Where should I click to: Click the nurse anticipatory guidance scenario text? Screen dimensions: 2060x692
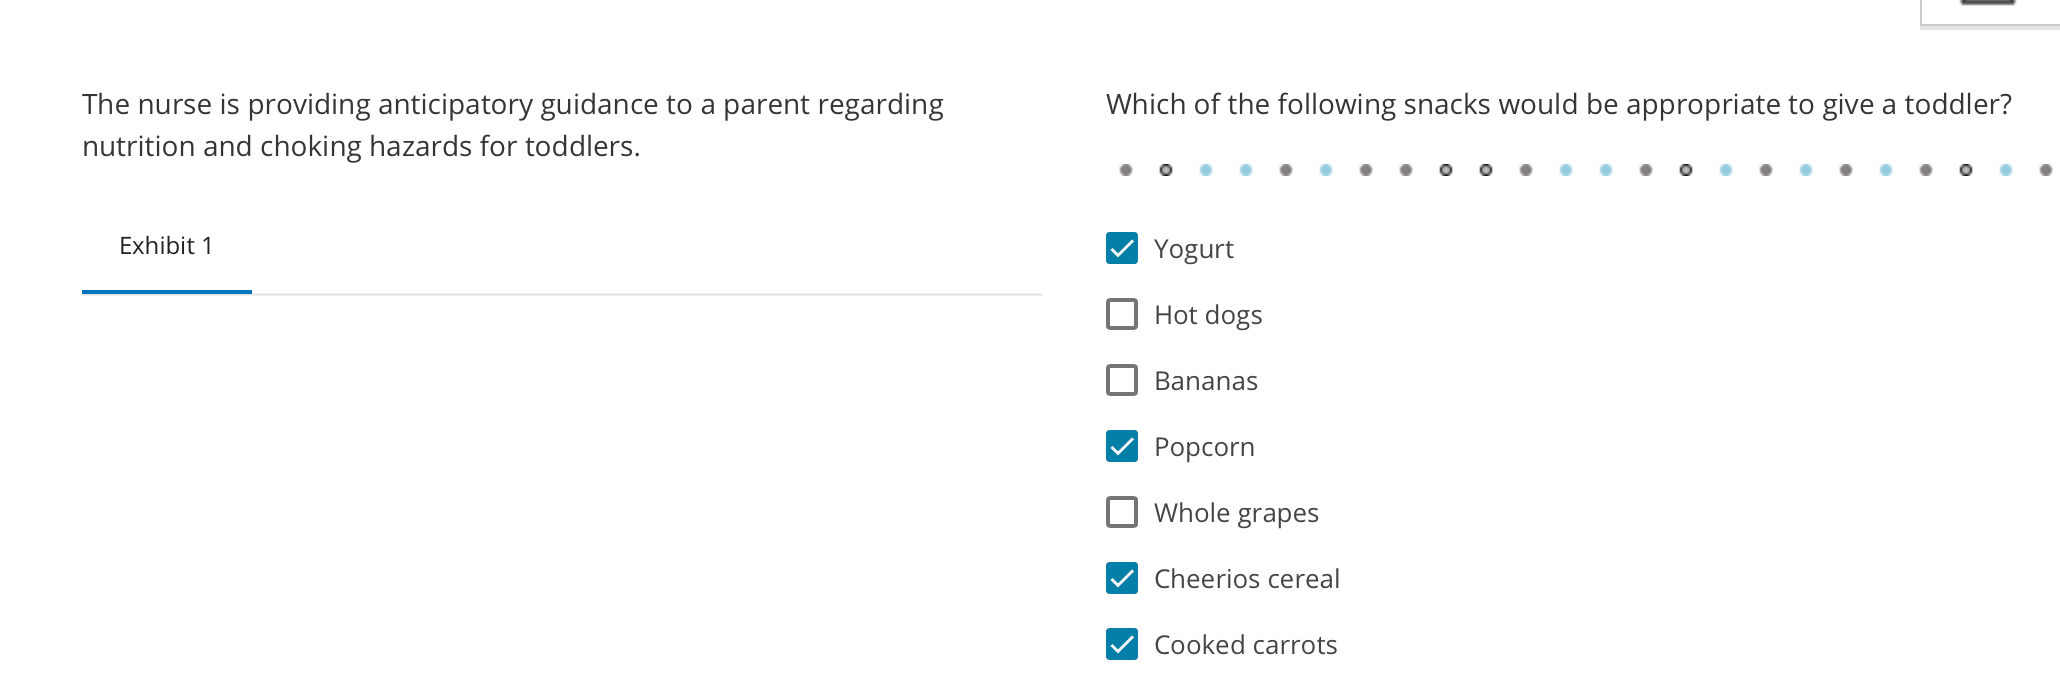pos(512,125)
